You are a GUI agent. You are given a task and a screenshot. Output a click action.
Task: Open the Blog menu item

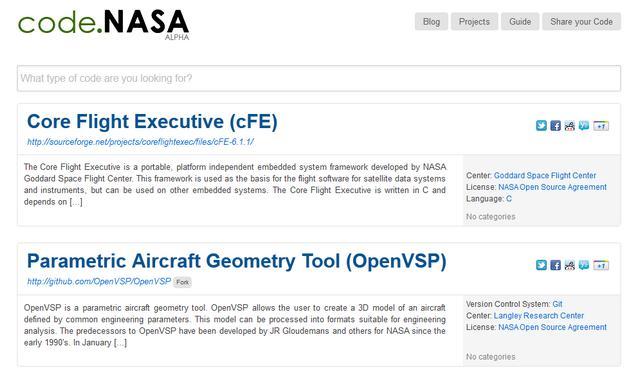coord(431,22)
